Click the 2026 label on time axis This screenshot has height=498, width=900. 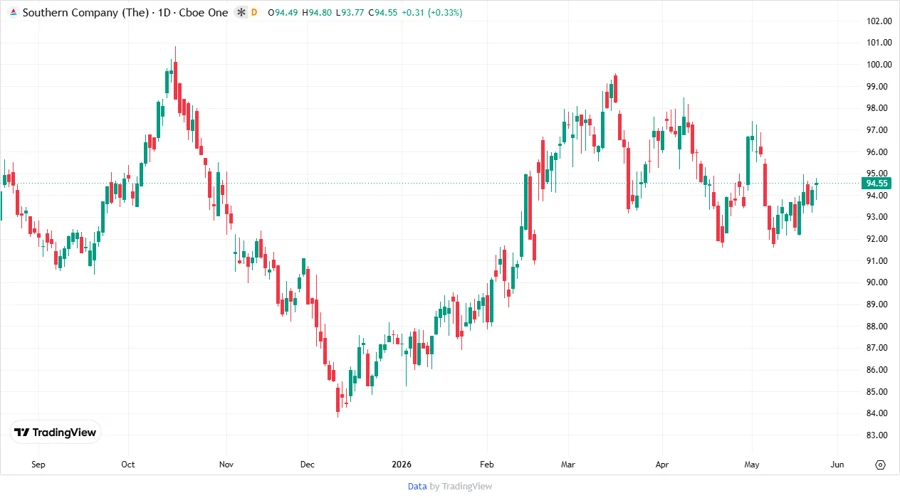pyautogui.click(x=401, y=465)
